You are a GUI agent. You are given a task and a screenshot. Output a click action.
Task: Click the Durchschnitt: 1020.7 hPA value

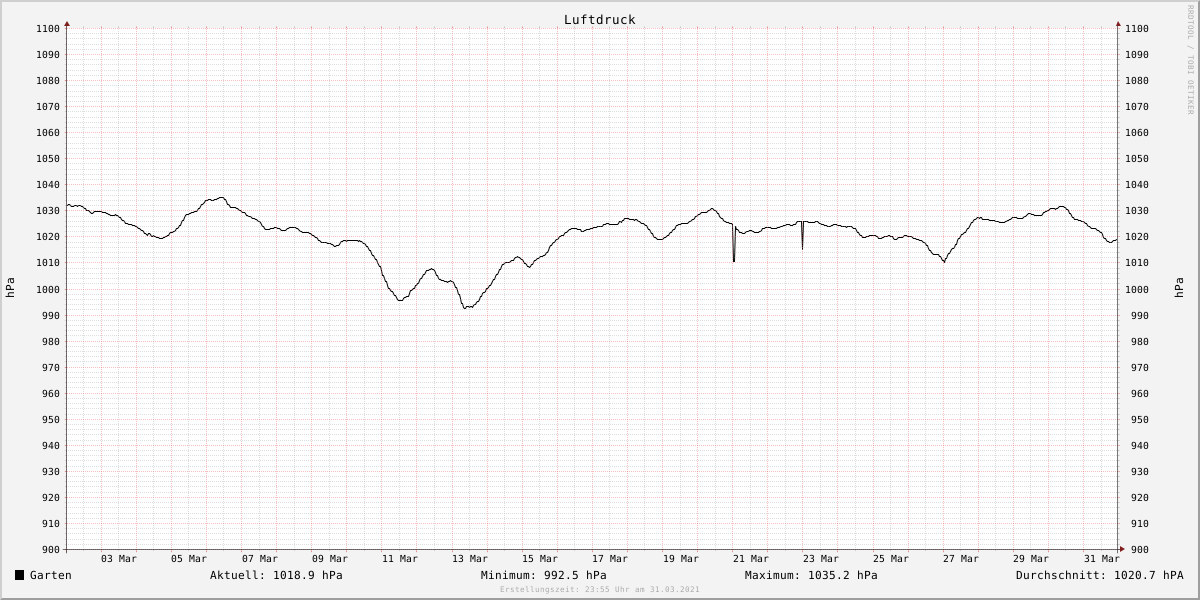(1099, 575)
